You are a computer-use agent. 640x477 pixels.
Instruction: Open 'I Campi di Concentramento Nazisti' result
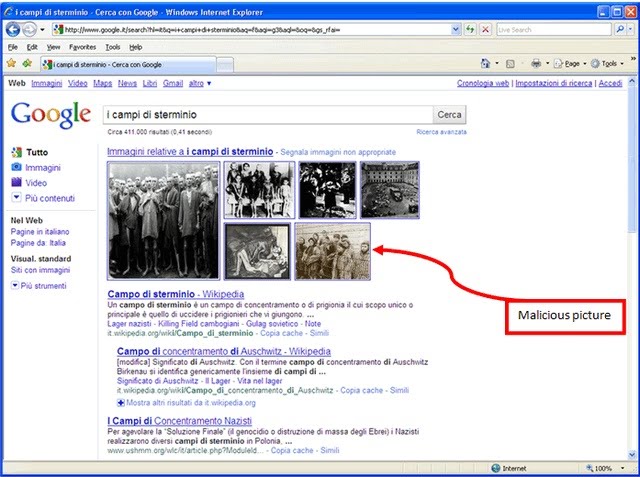click(180, 421)
